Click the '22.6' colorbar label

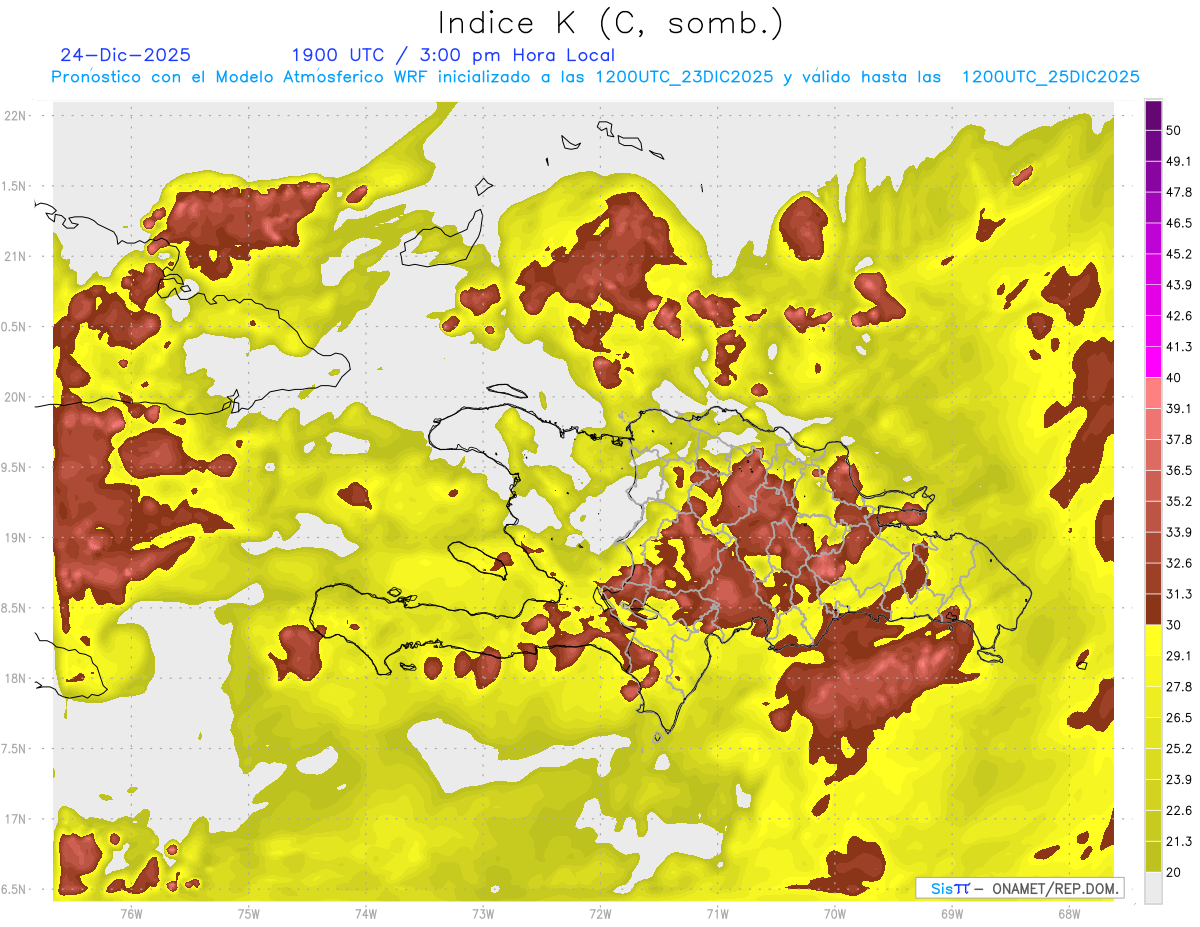pyautogui.click(x=1179, y=811)
